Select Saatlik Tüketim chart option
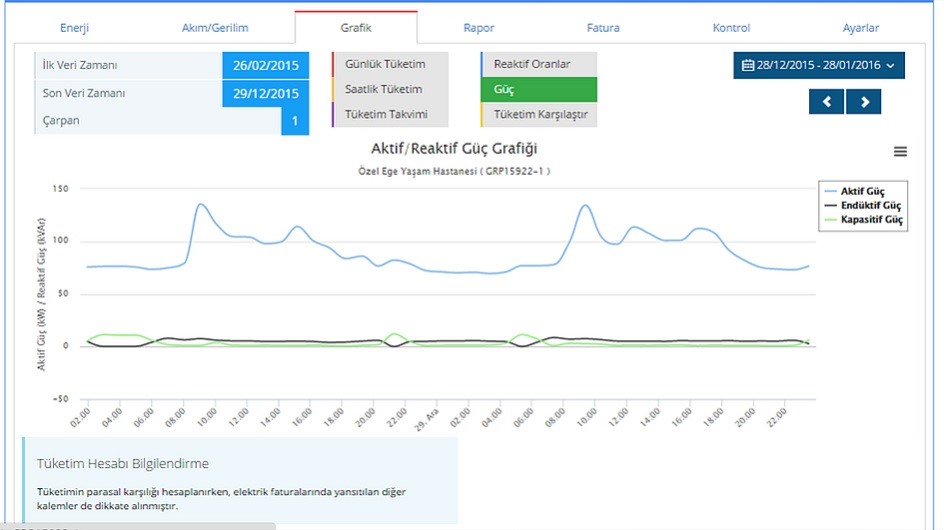Screen dimensions: 944x530 [x=390, y=89]
